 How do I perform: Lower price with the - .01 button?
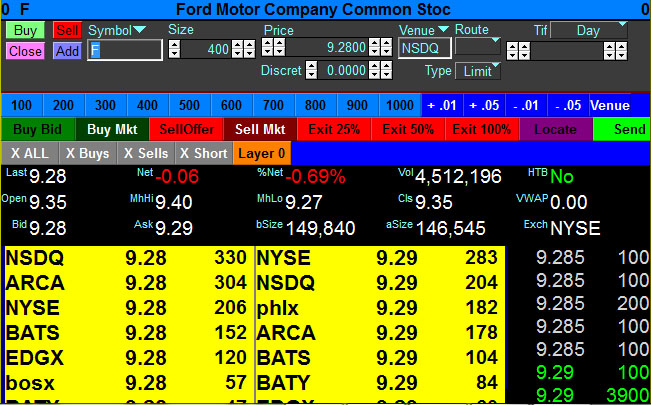click(x=526, y=105)
